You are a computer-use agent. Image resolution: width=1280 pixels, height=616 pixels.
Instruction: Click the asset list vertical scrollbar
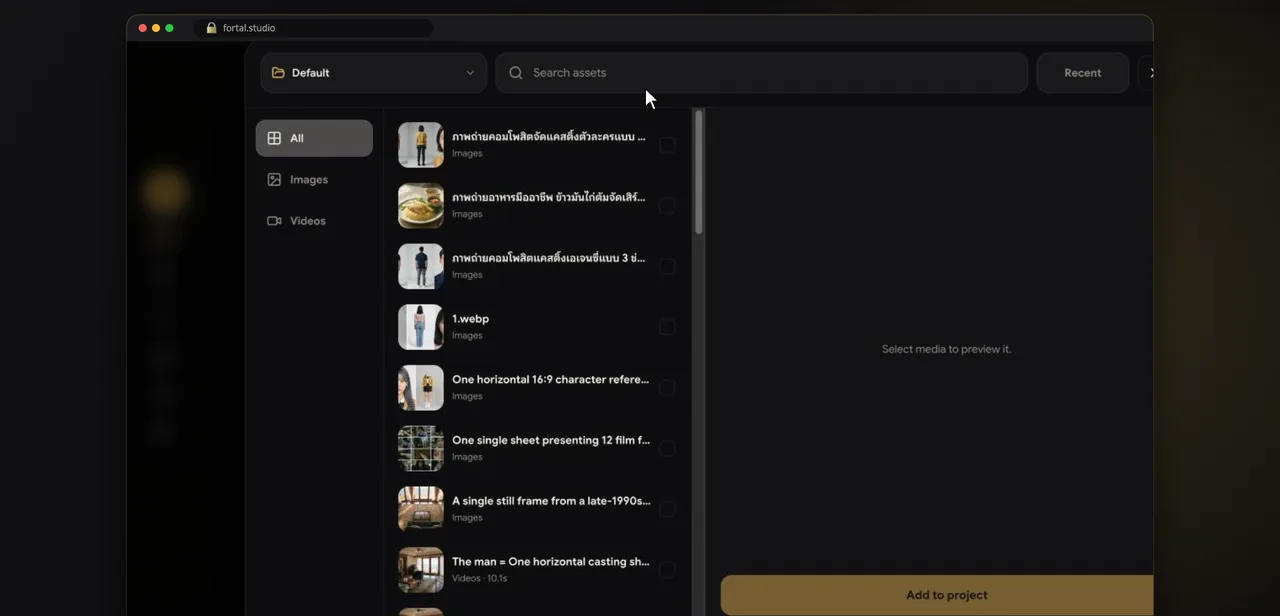(698, 173)
